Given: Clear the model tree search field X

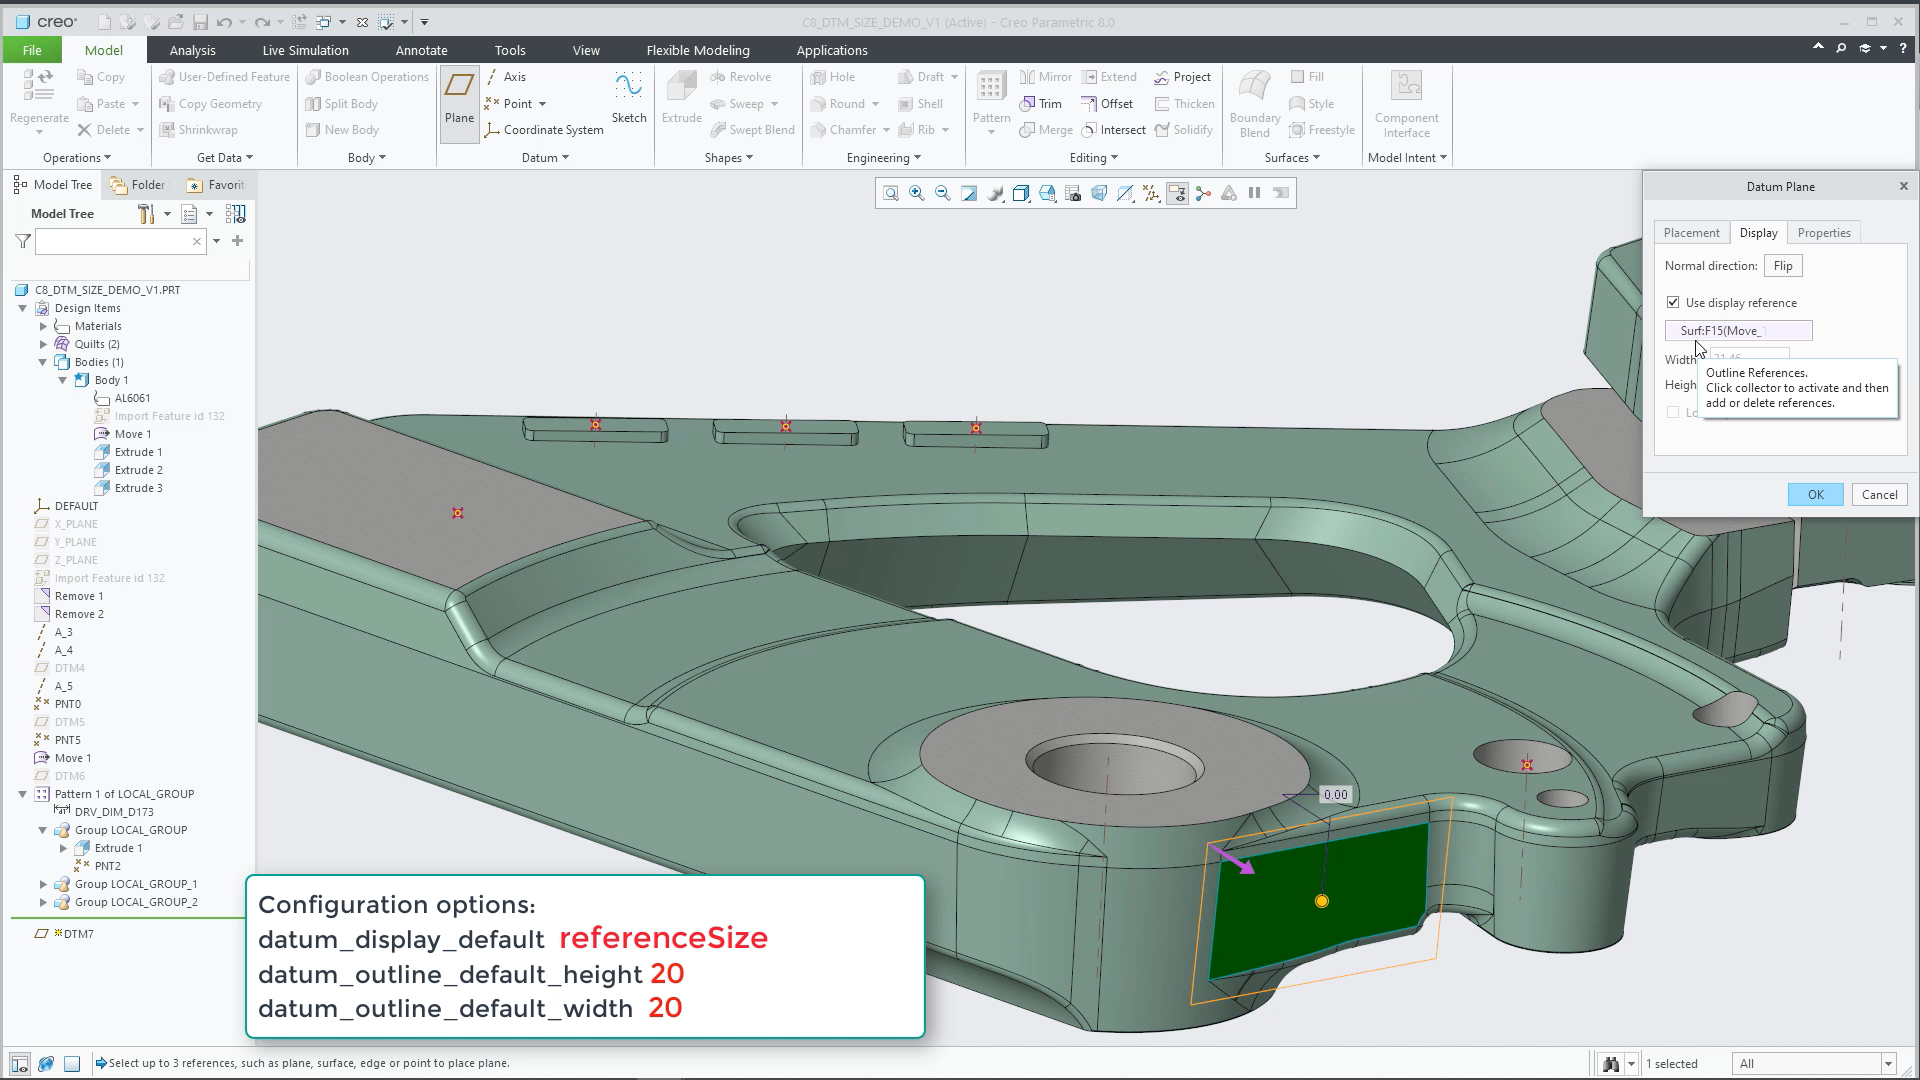Looking at the screenshot, I should click(197, 241).
